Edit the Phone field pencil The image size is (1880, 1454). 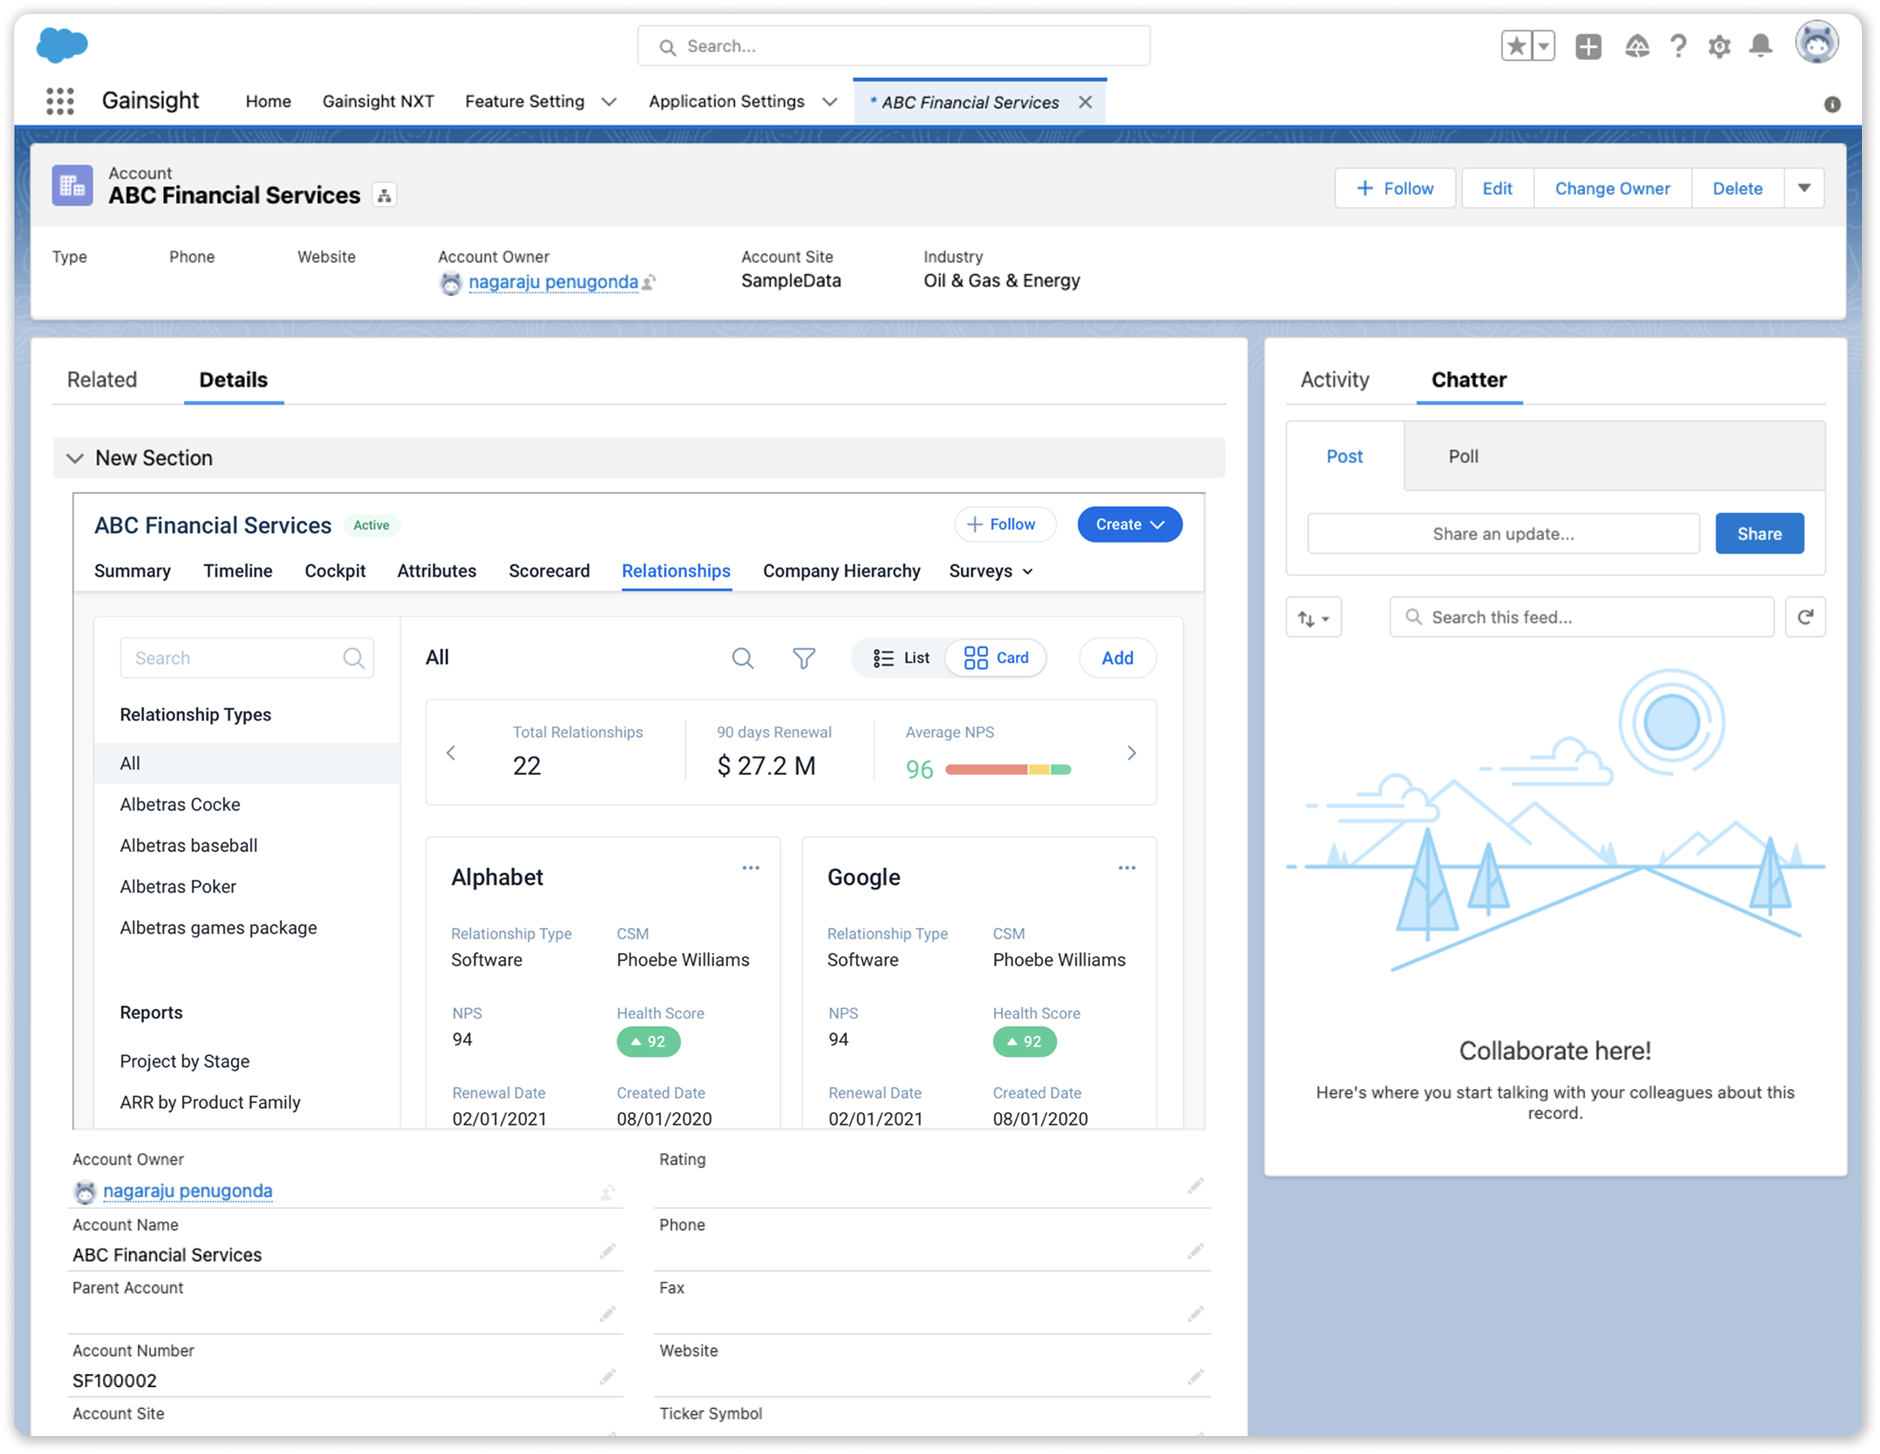[x=1196, y=1251]
